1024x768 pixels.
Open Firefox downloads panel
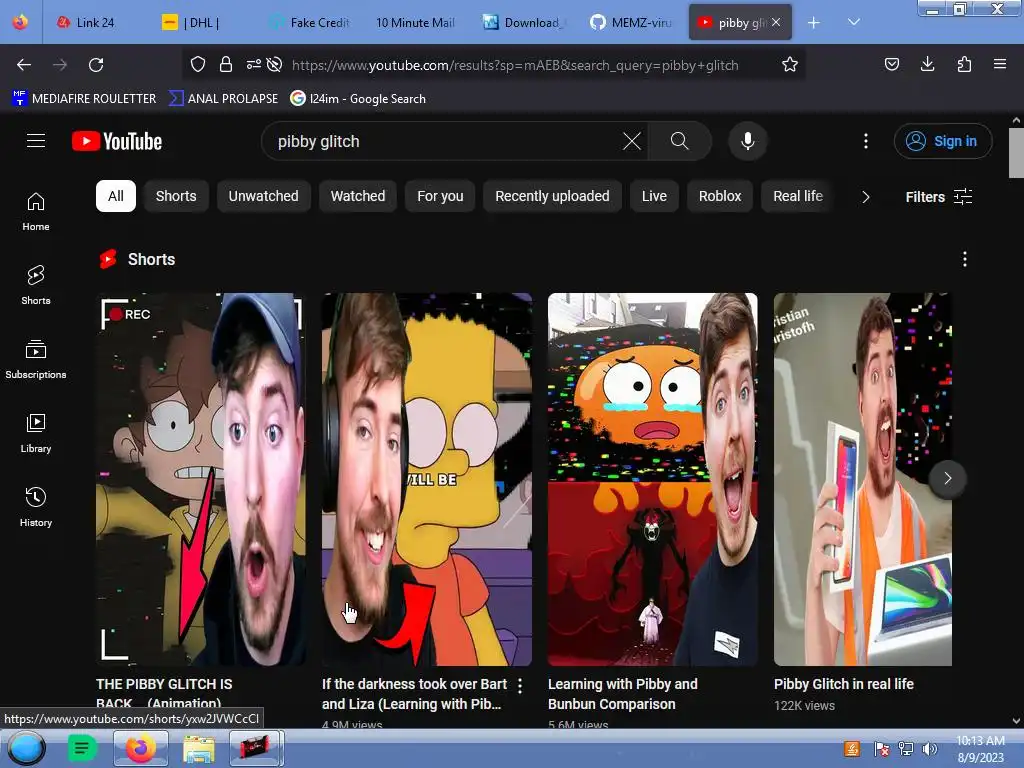[x=927, y=64]
